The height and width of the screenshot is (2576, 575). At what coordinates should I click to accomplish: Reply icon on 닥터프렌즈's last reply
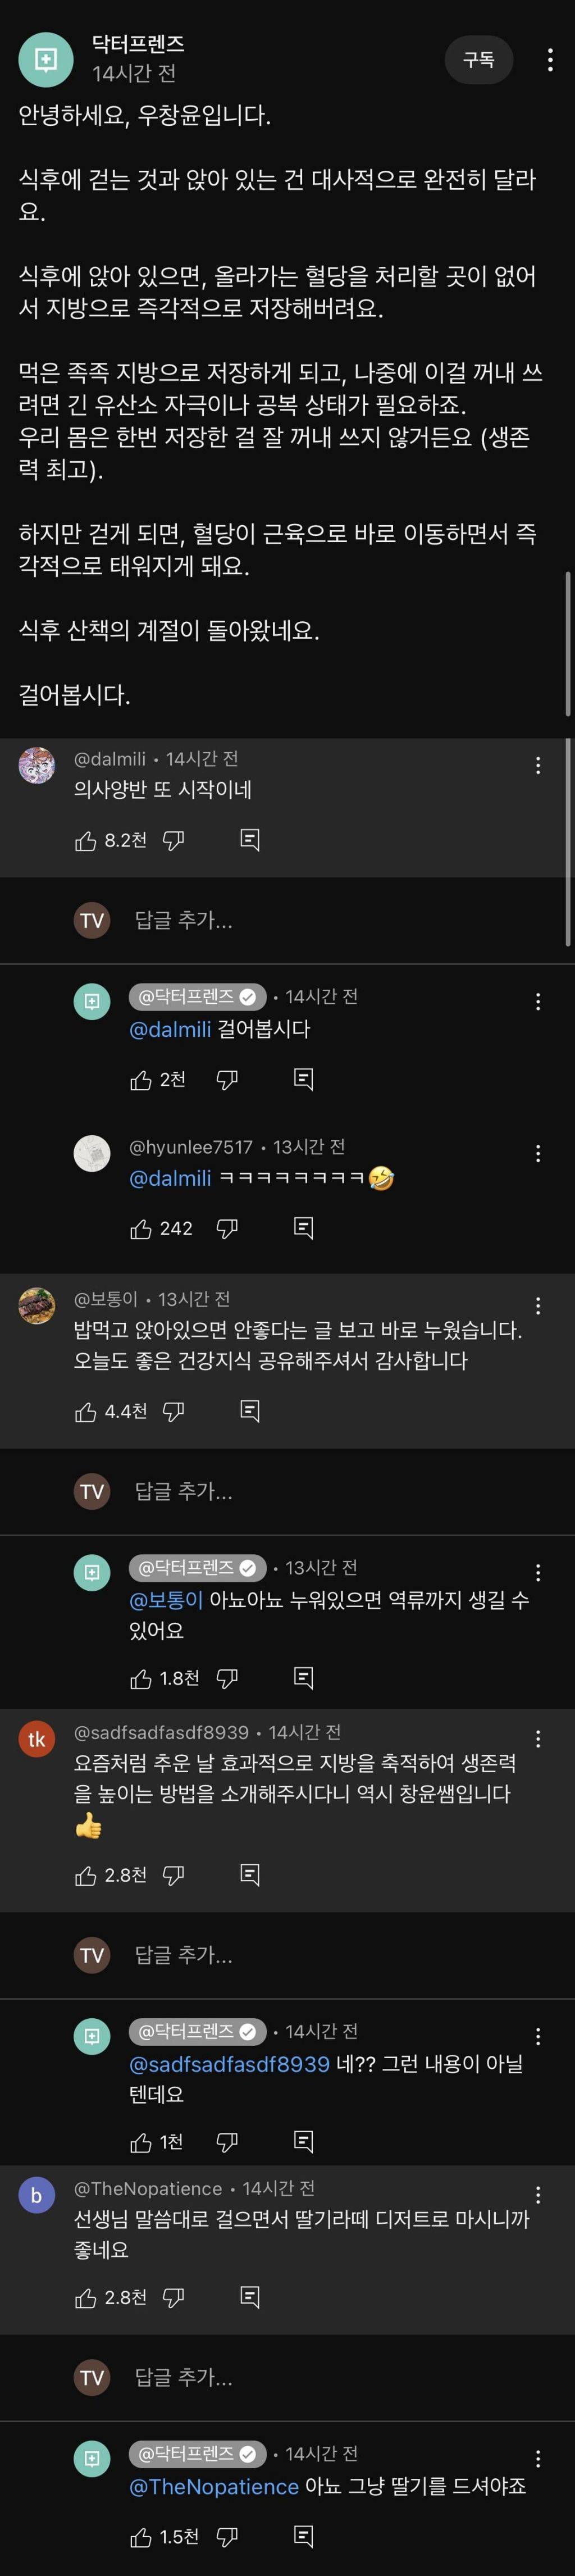[x=304, y=2537]
